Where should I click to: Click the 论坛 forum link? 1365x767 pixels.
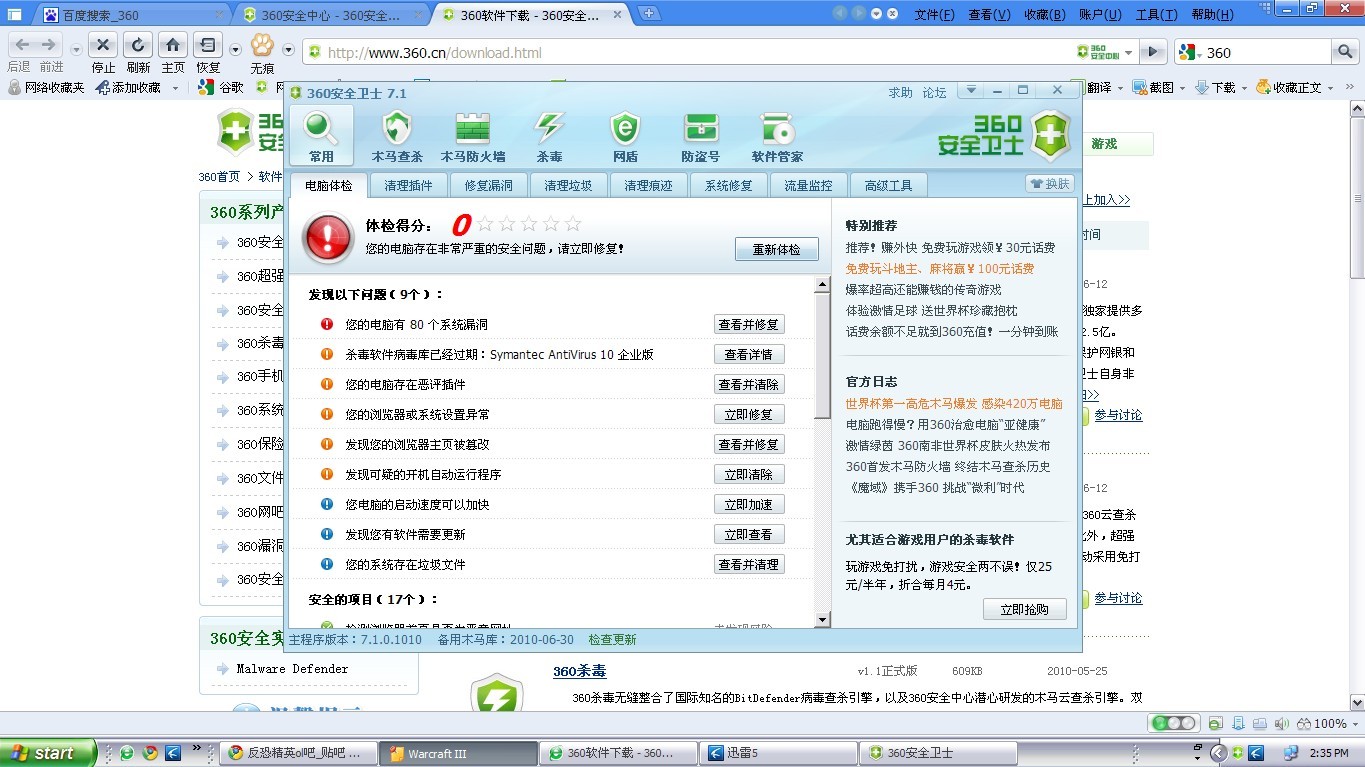point(935,92)
